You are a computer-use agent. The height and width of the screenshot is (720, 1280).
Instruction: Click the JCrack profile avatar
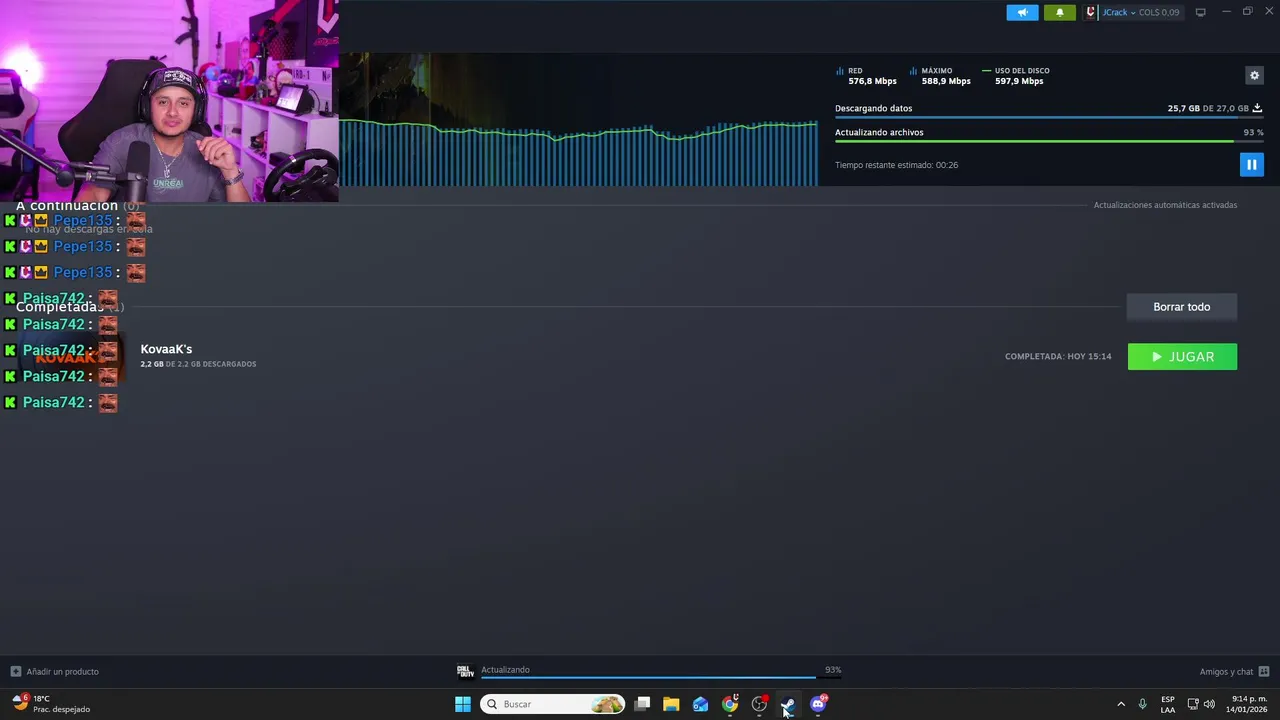(1092, 12)
